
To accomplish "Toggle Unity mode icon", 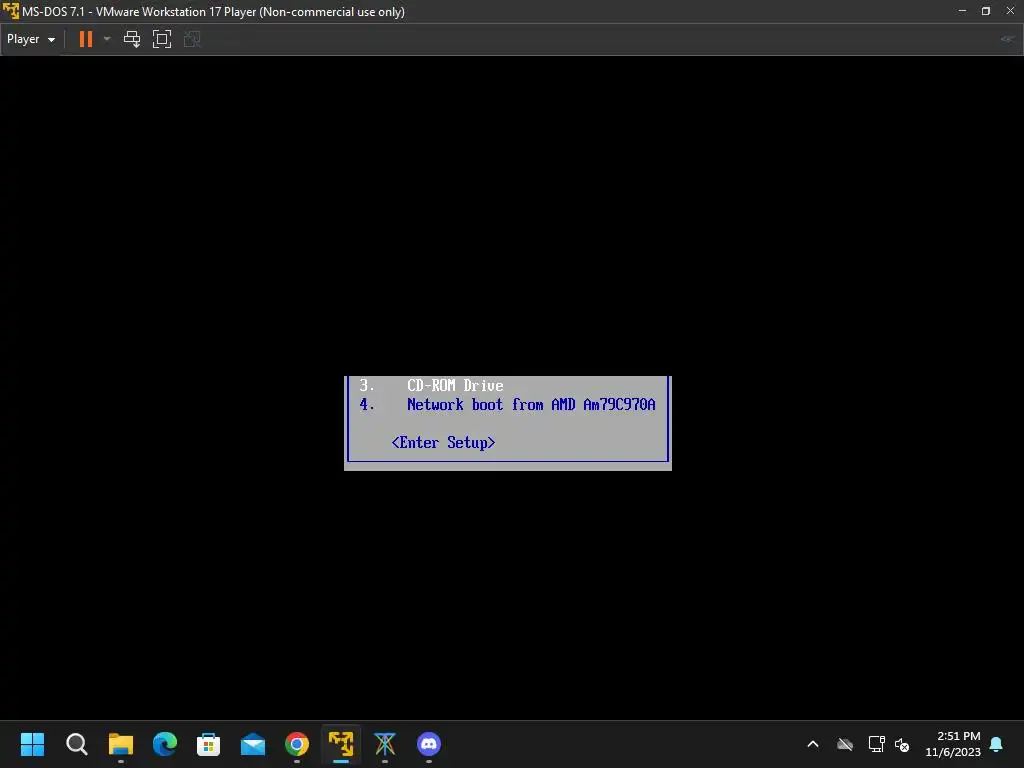I will click(192, 39).
